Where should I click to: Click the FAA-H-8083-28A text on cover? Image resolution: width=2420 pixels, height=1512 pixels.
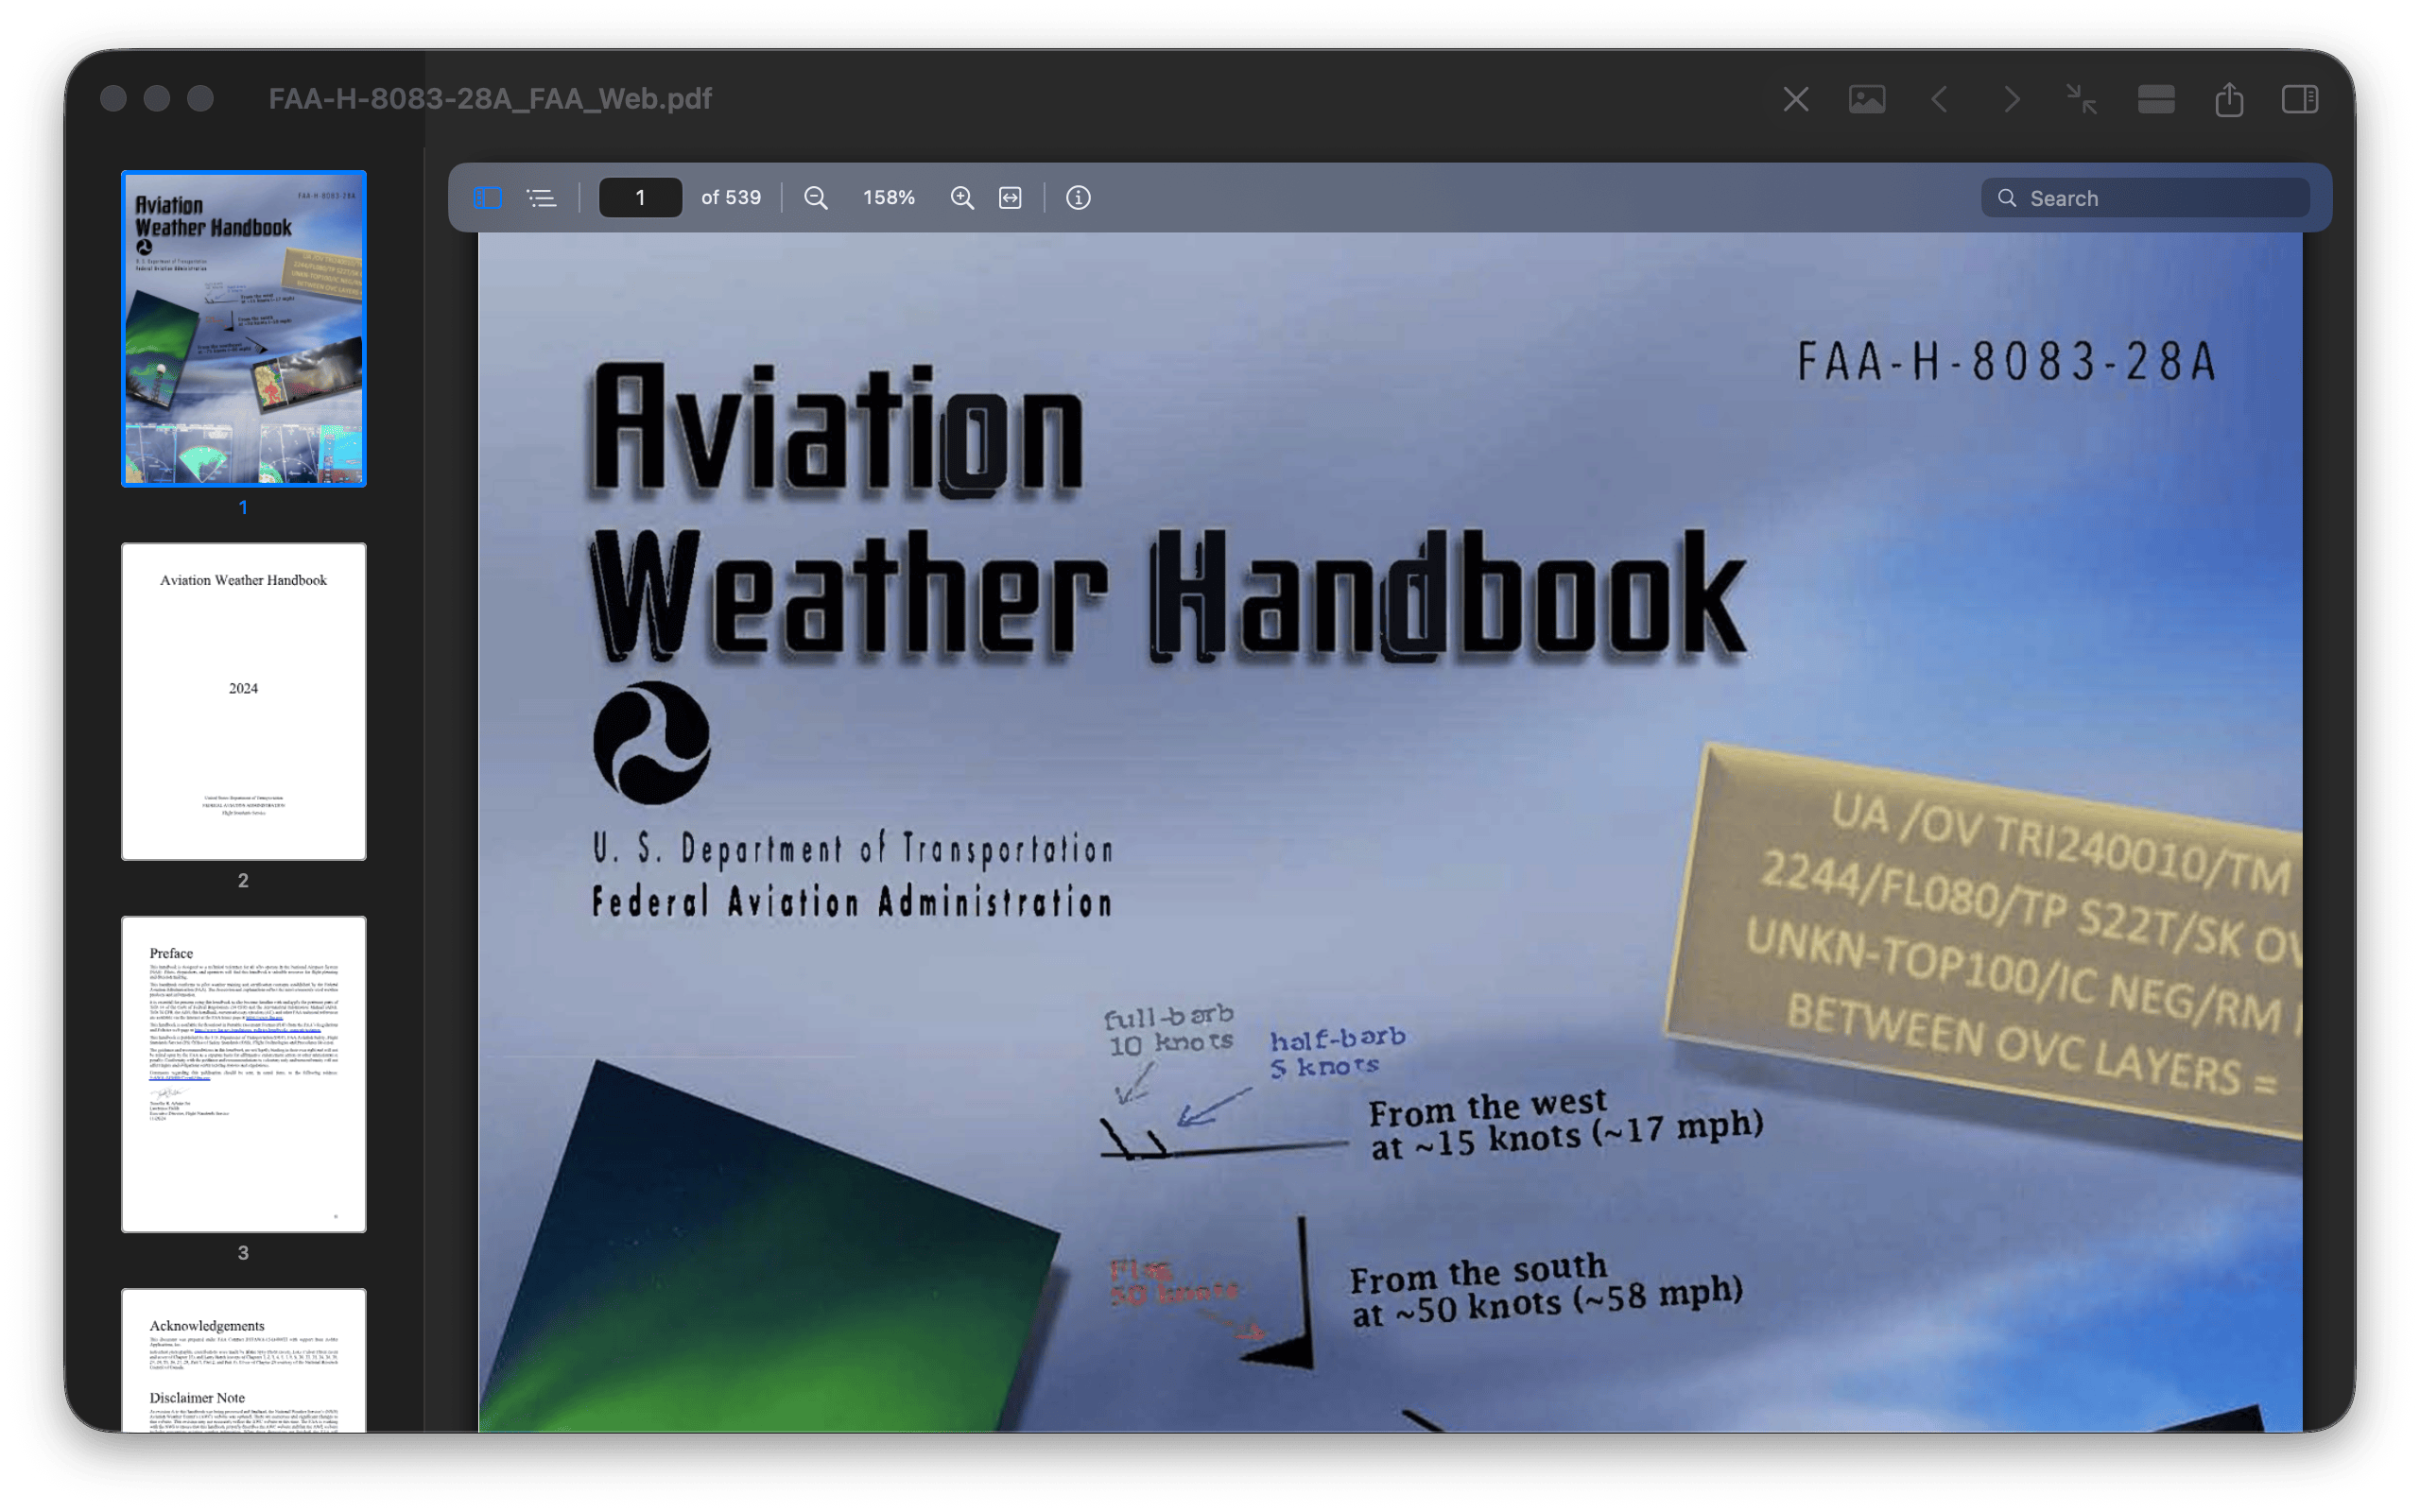2007,362
